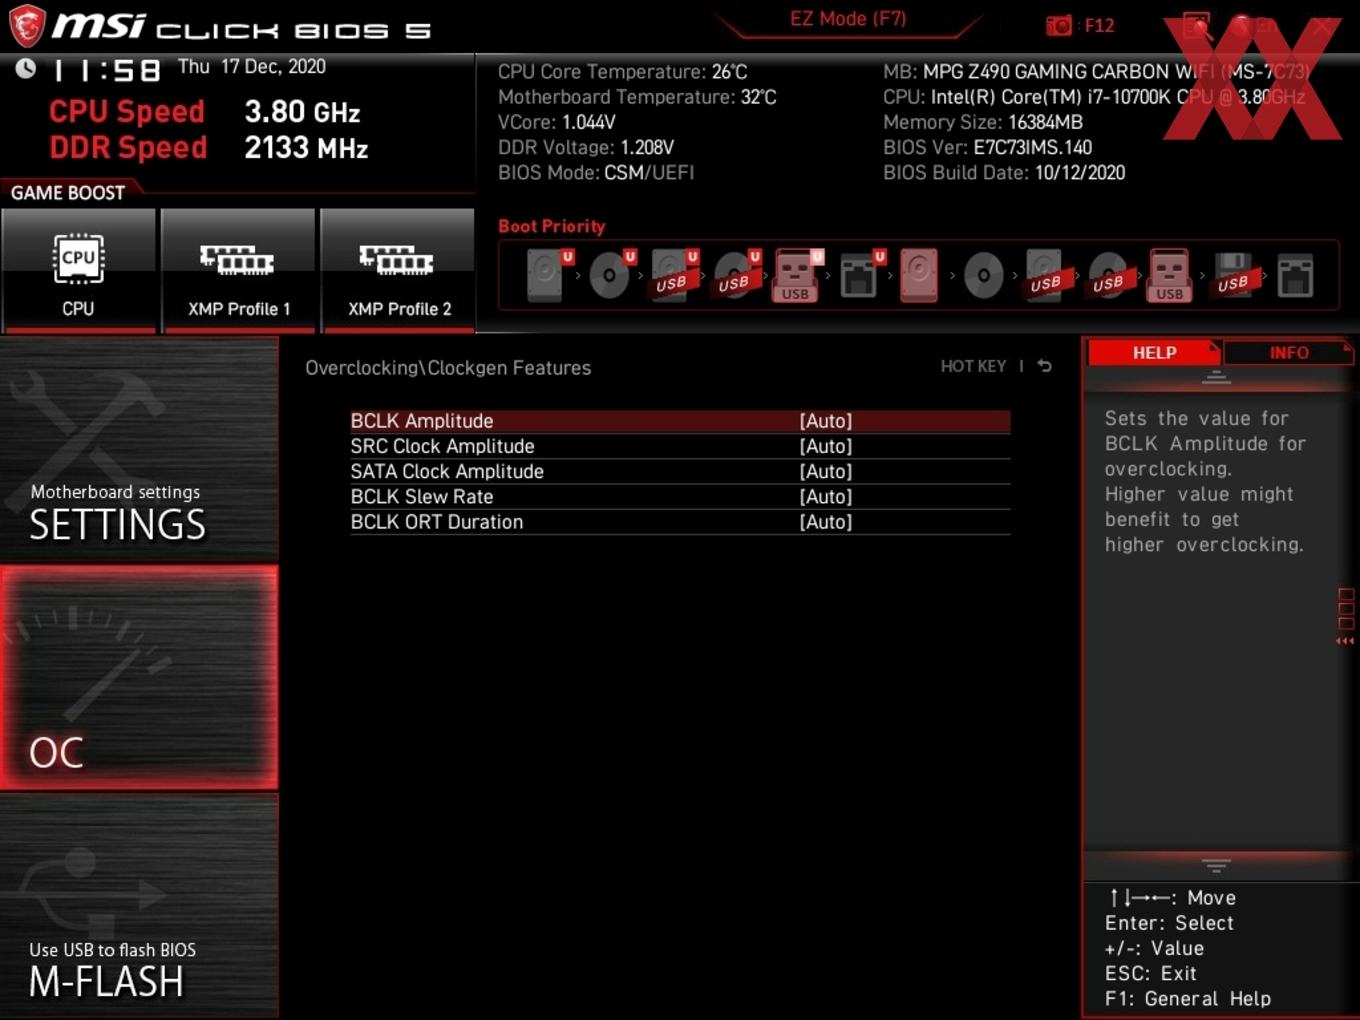This screenshot has width=1360, height=1020.
Task: Switch to EZ Mode (F7)
Action: click(848, 19)
